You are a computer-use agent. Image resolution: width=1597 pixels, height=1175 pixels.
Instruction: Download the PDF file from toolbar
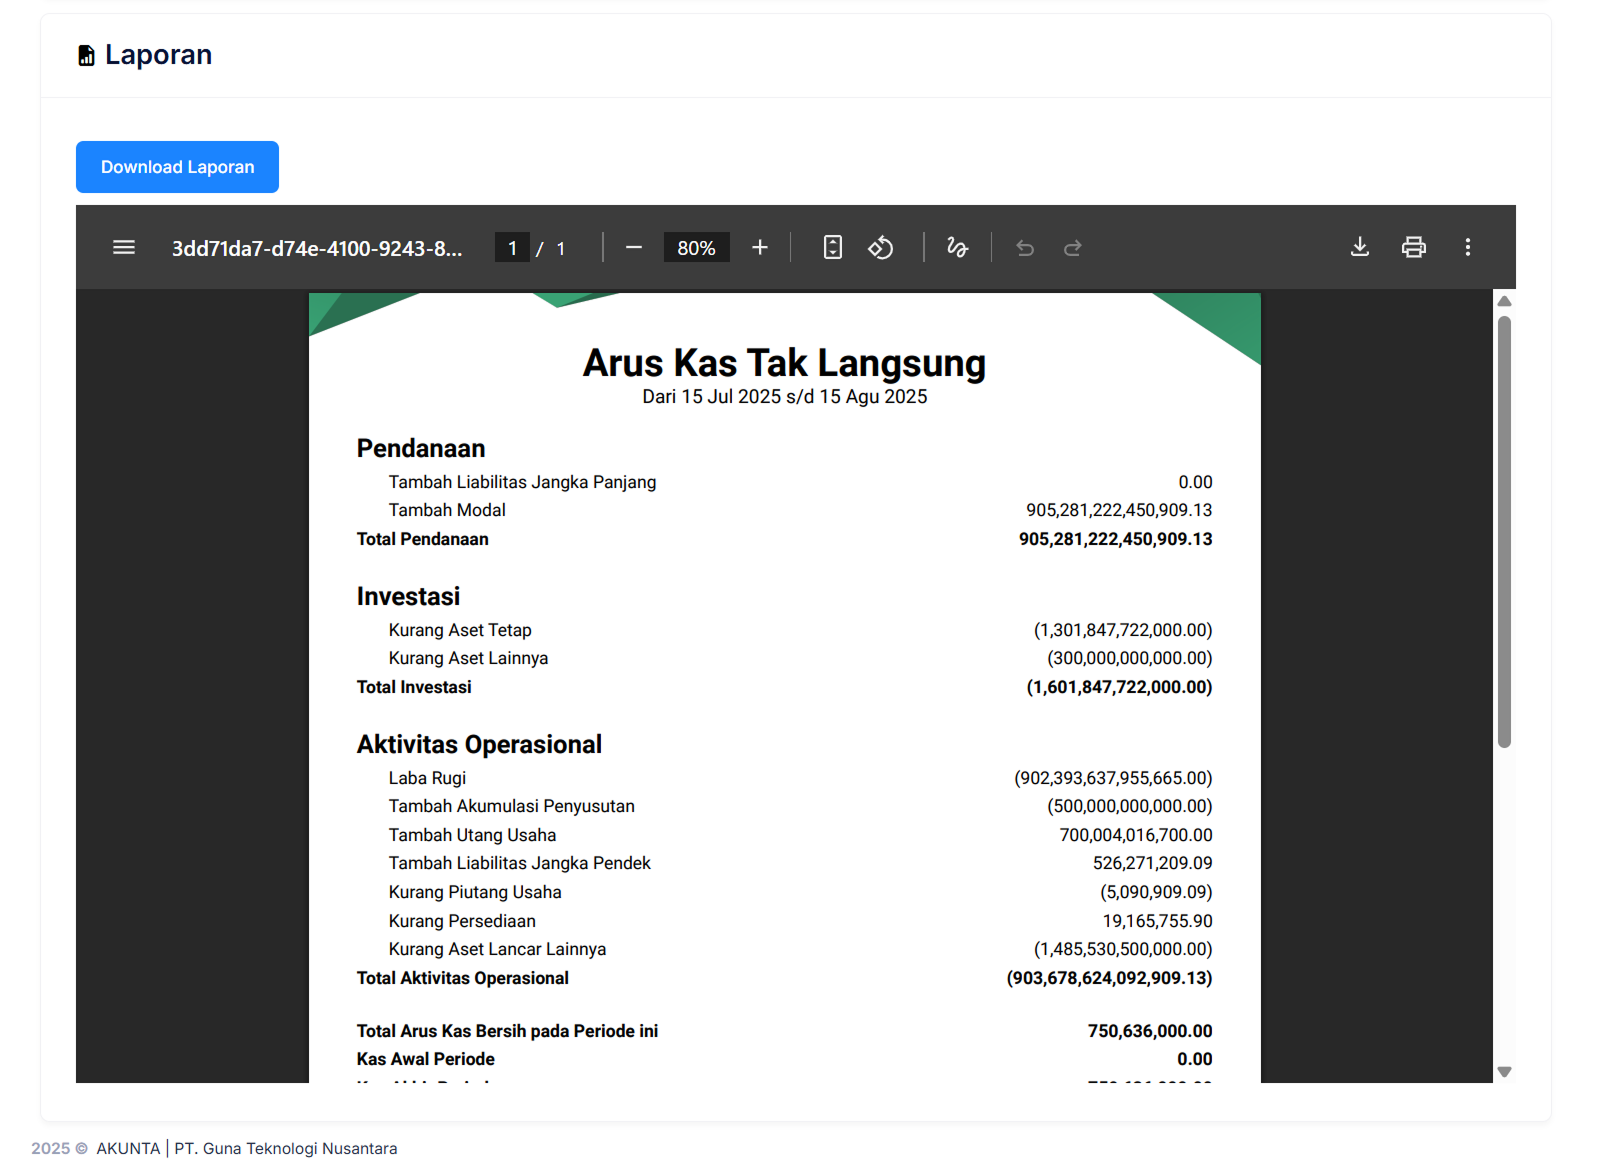tap(1360, 247)
